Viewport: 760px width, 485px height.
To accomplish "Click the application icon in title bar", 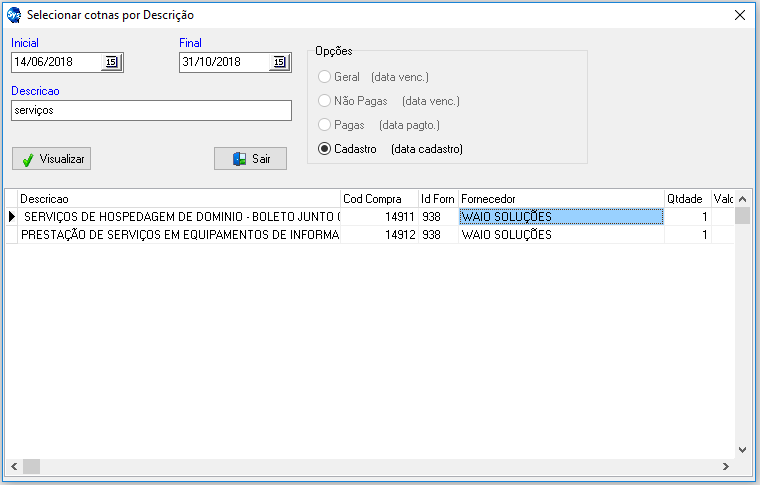I will [14, 15].
